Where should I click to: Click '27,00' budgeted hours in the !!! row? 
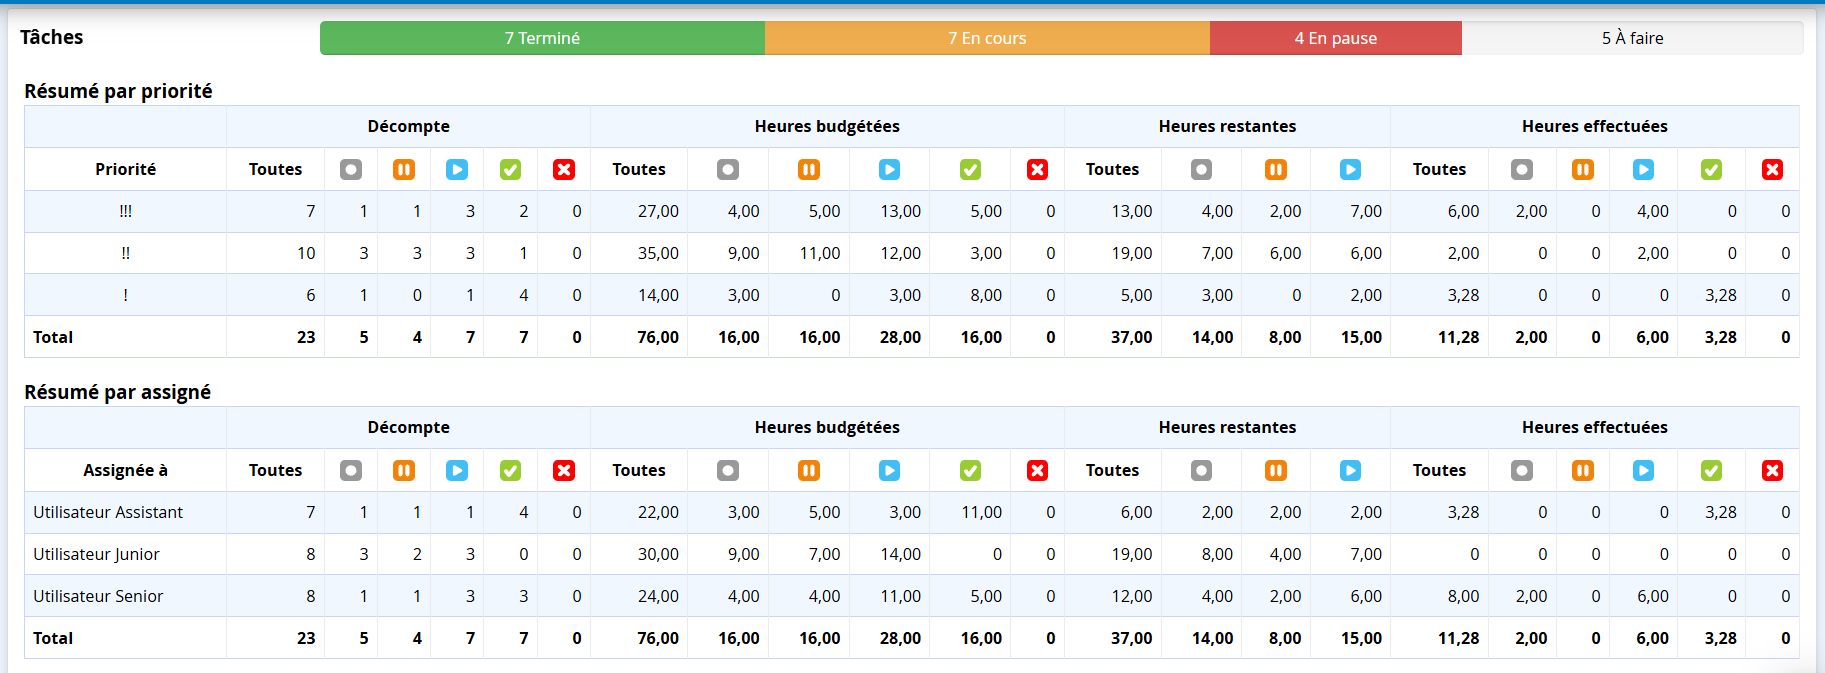(x=658, y=211)
